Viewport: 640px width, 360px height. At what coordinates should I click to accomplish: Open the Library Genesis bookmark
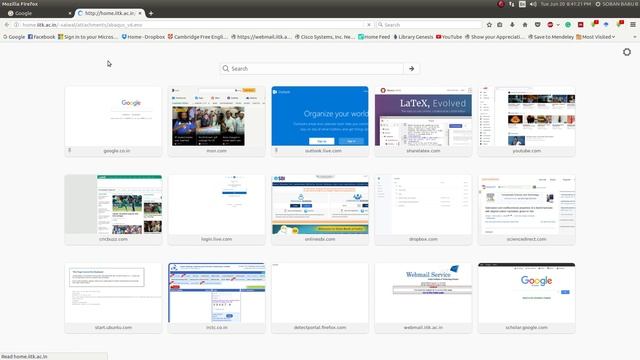(x=413, y=37)
